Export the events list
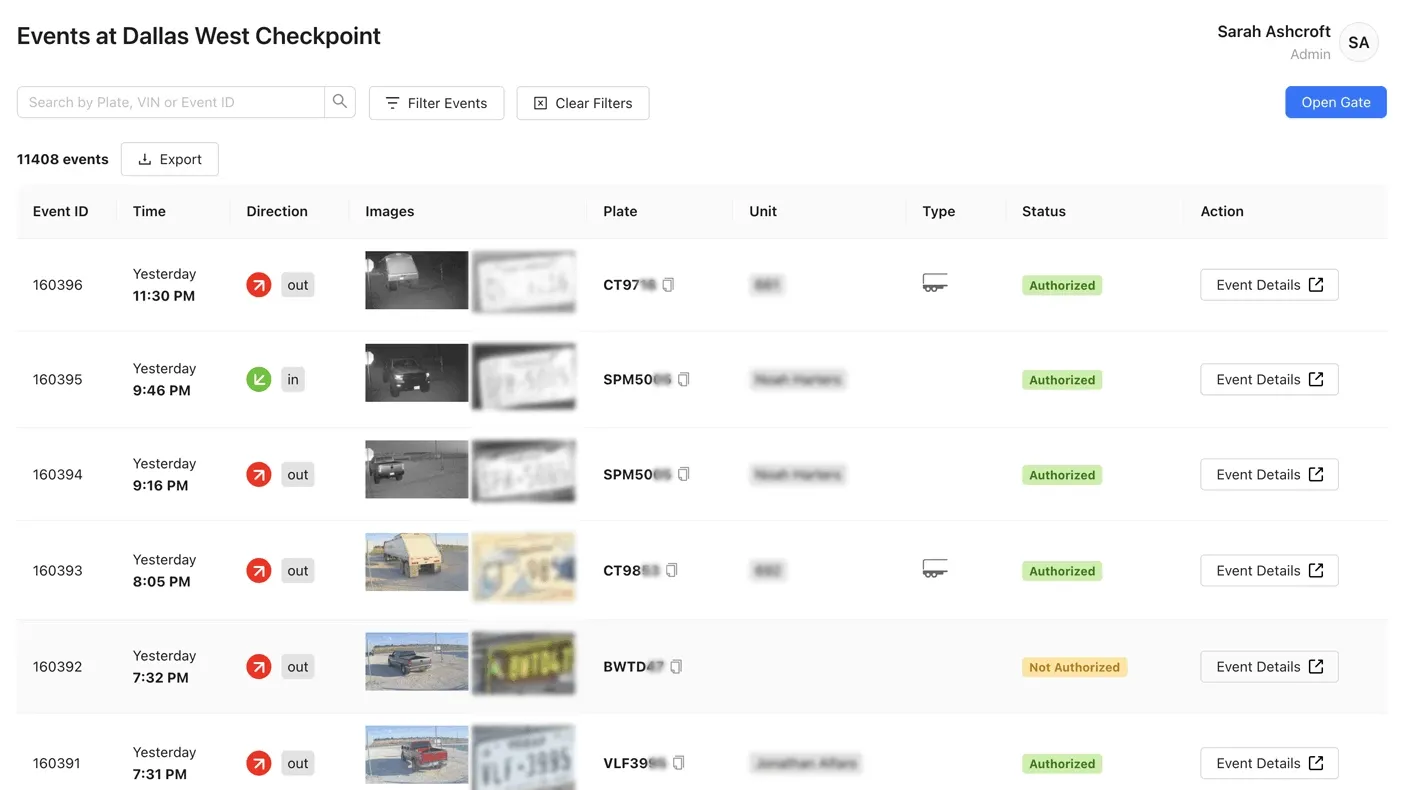The height and width of the screenshot is (790, 1405). point(170,159)
